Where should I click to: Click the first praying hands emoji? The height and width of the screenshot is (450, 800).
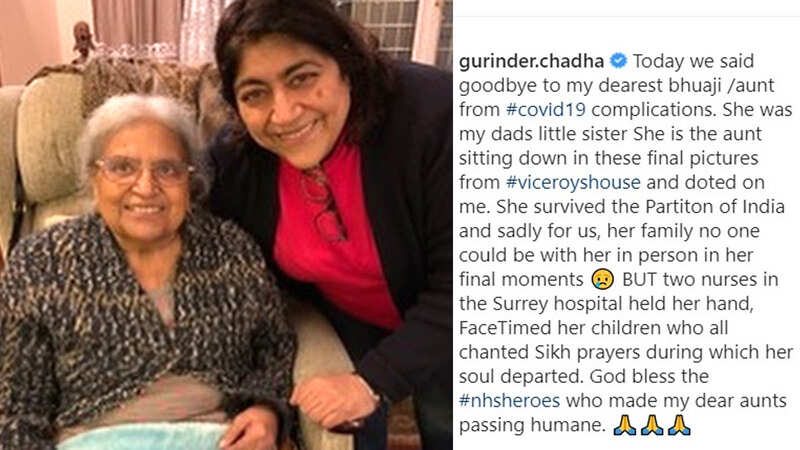(x=625, y=425)
